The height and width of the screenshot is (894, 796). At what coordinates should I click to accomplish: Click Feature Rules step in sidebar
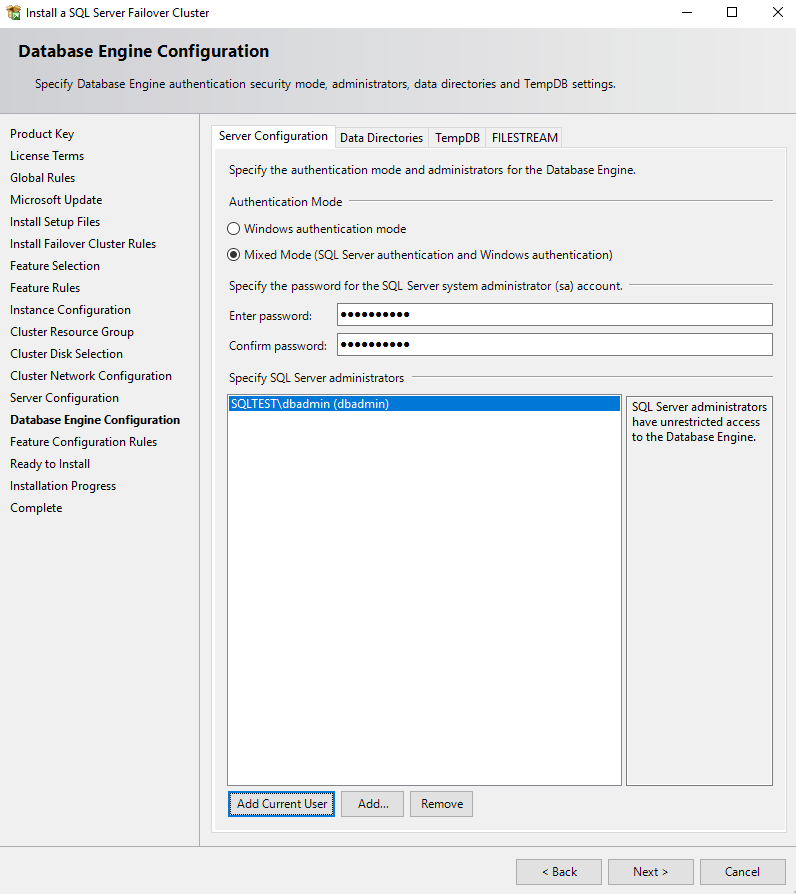click(45, 288)
